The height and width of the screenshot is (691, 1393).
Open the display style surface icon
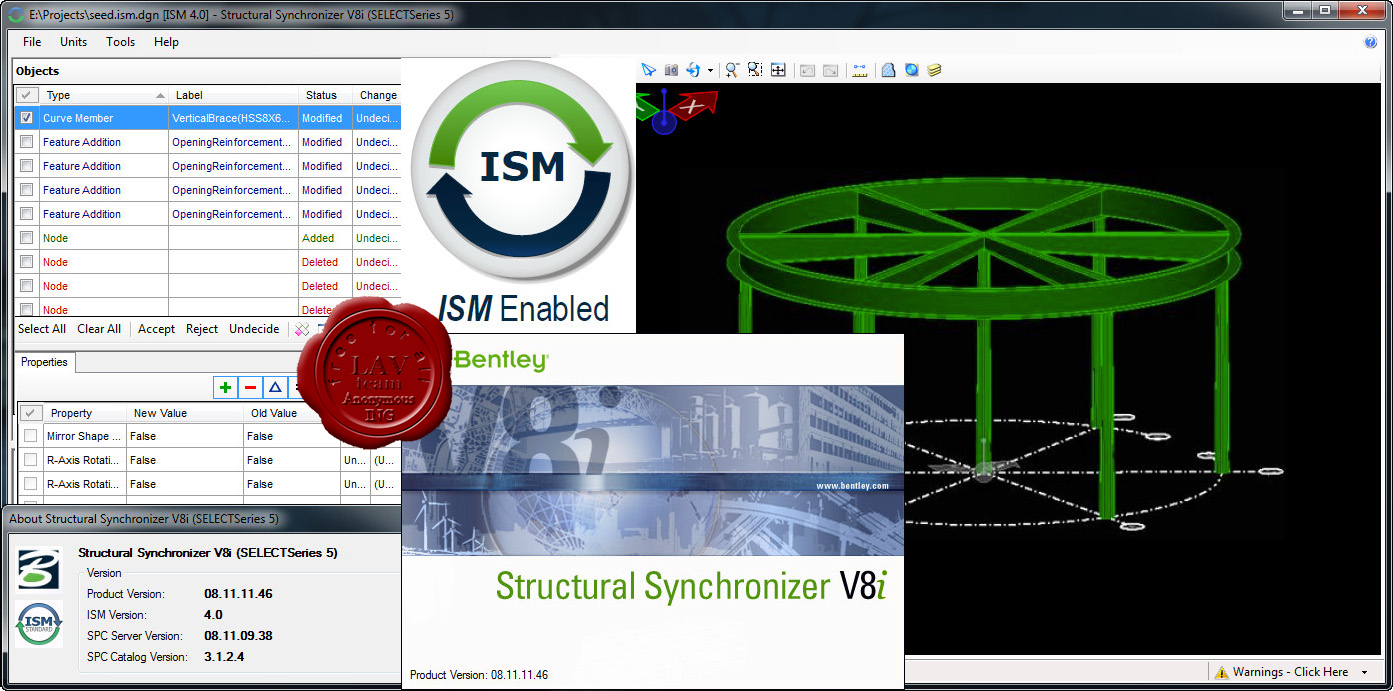tap(888, 70)
